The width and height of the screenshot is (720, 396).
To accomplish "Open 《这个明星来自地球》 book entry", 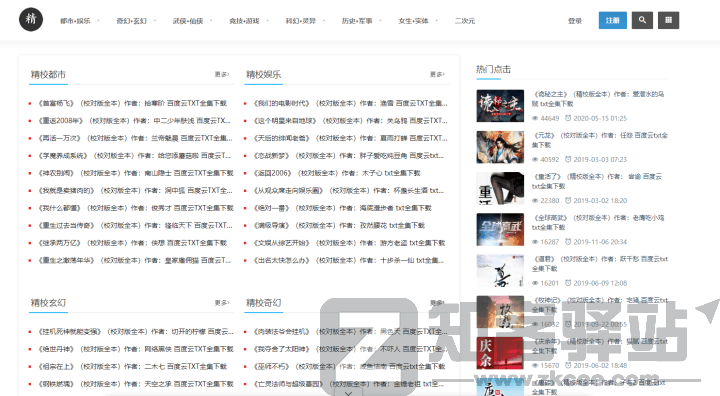I will tap(350, 121).
